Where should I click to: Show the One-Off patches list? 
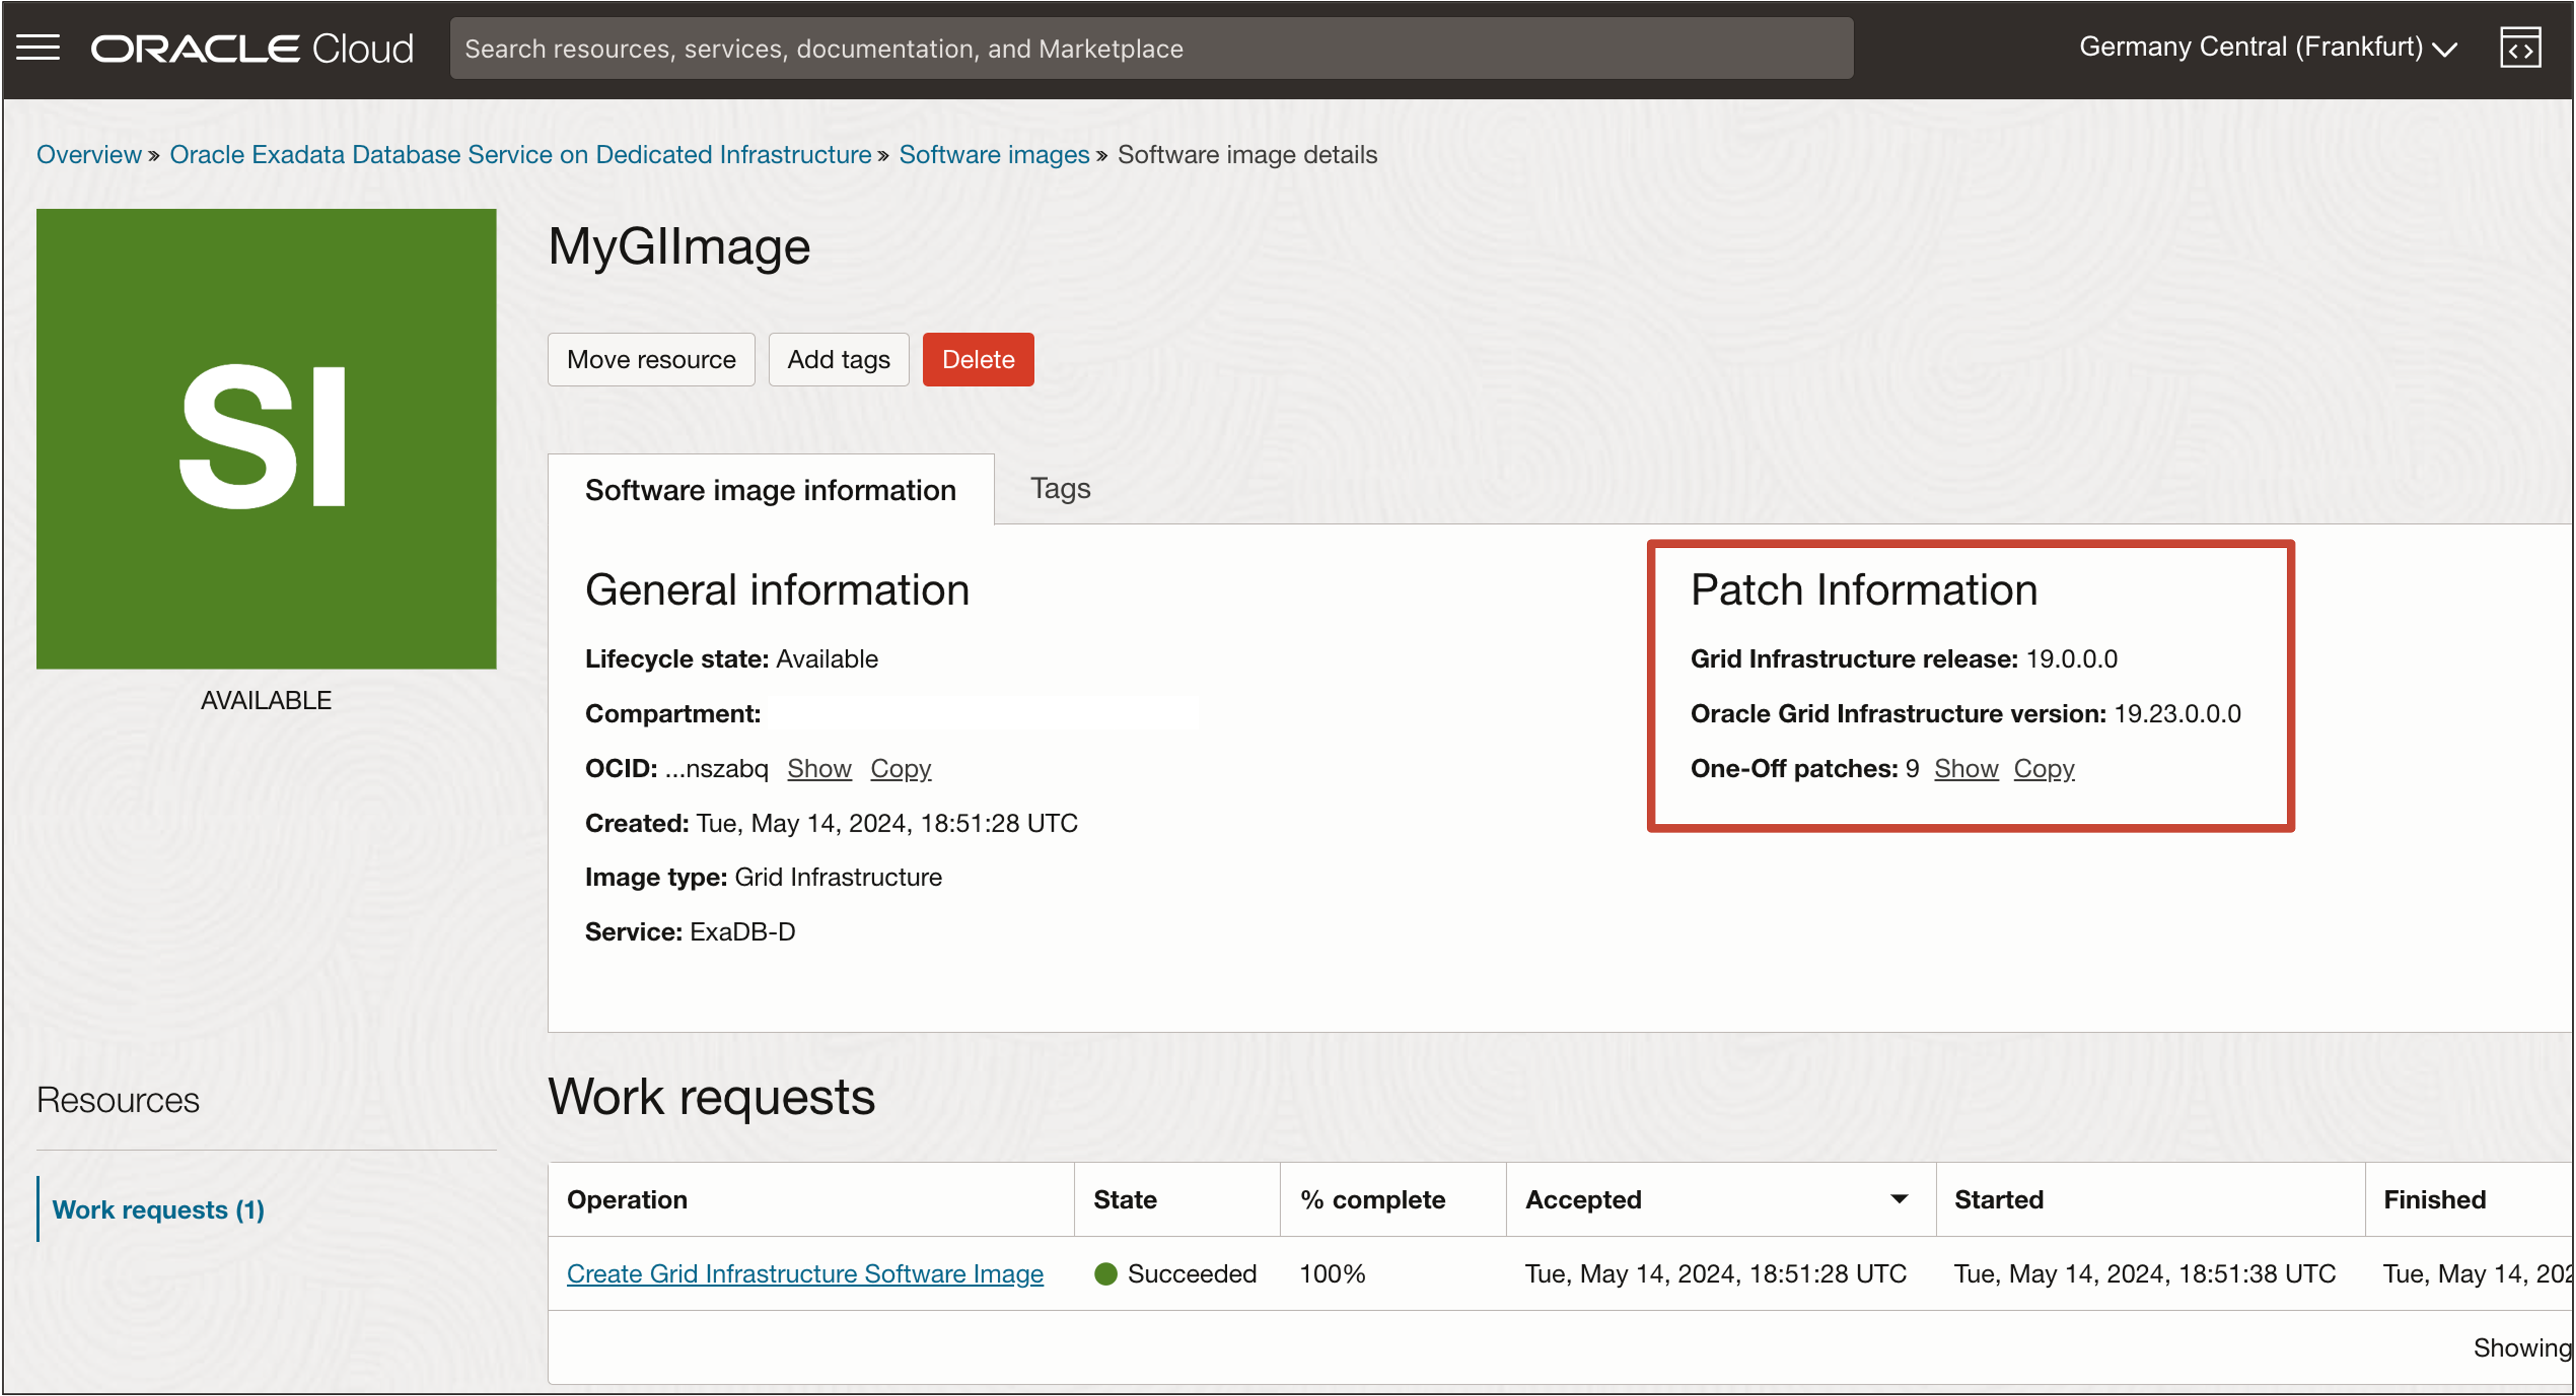pyautogui.click(x=1965, y=768)
